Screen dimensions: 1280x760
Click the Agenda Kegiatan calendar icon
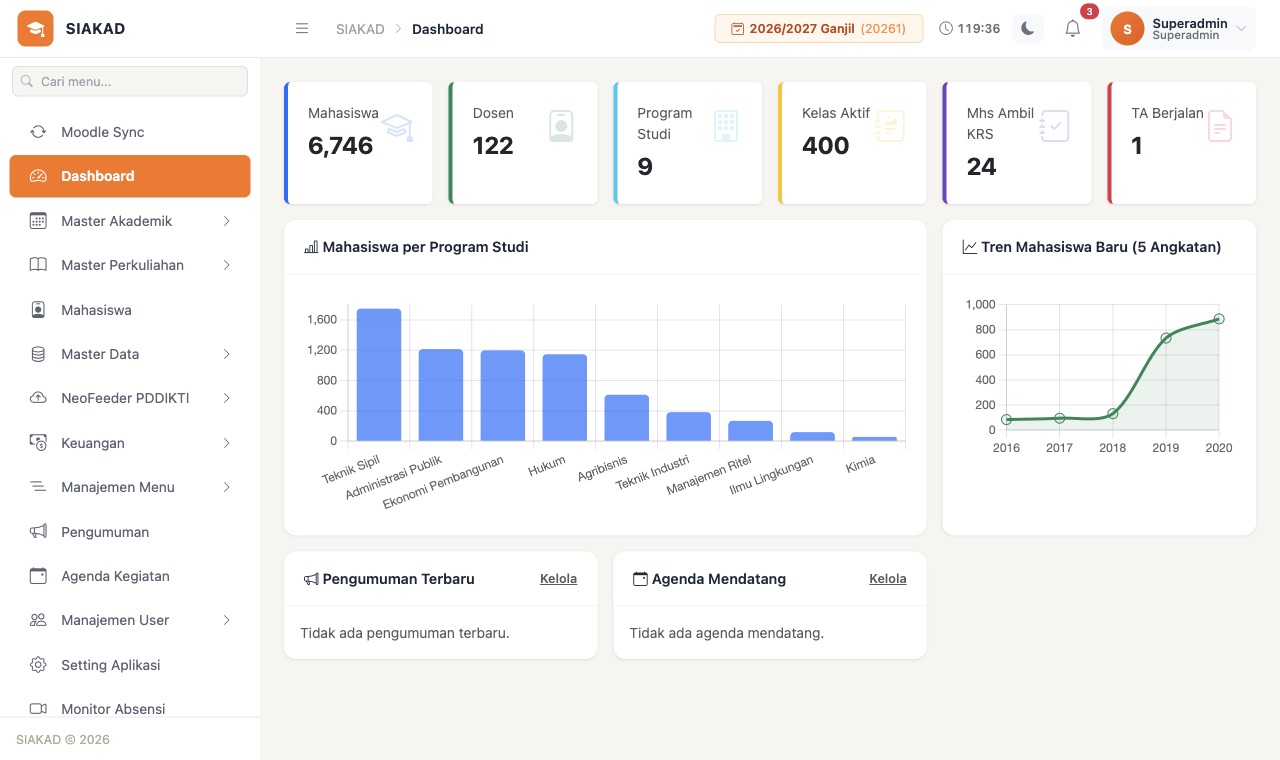(38, 576)
